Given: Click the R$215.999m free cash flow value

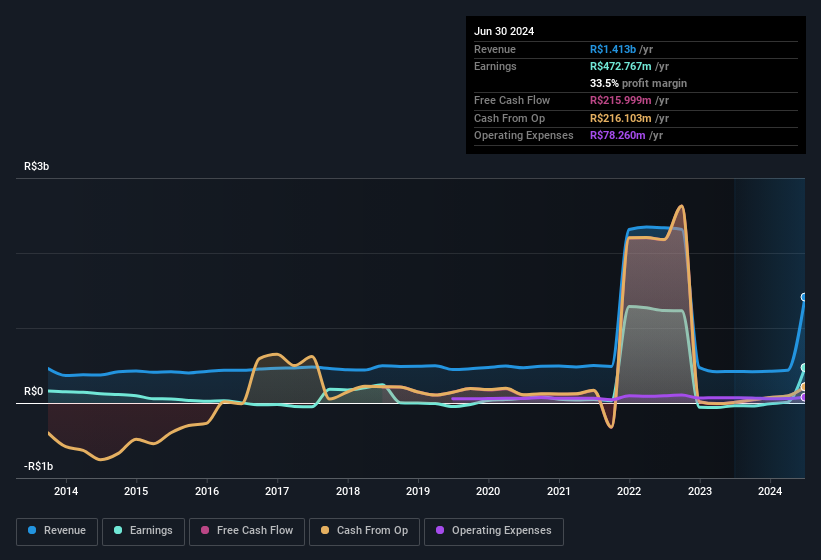Looking at the screenshot, I should click(620, 100).
